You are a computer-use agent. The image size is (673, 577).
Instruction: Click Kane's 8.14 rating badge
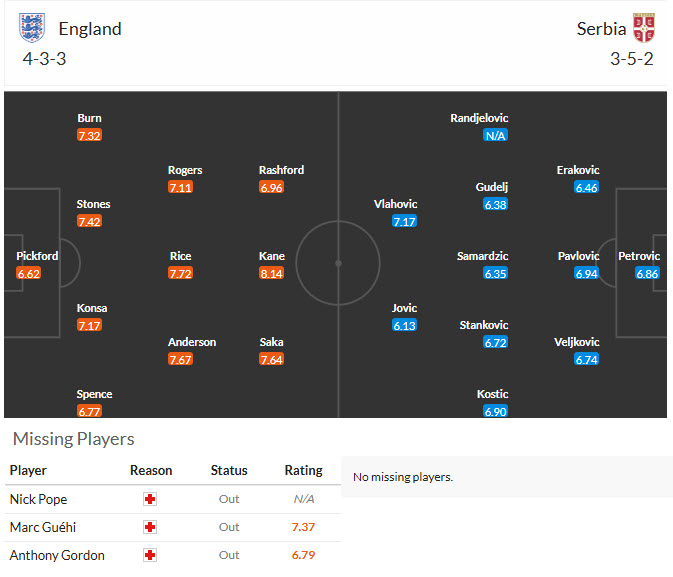point(271,273)
